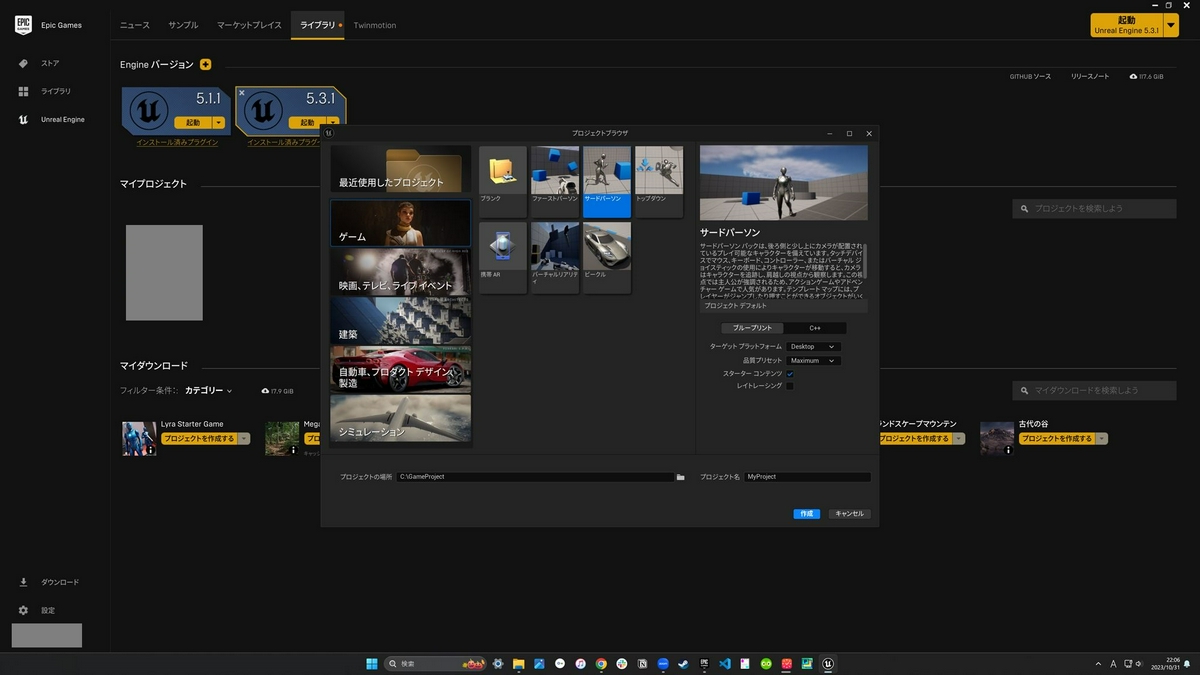
Task: Browse for project location with folder icon
Action: click(680, 477)
